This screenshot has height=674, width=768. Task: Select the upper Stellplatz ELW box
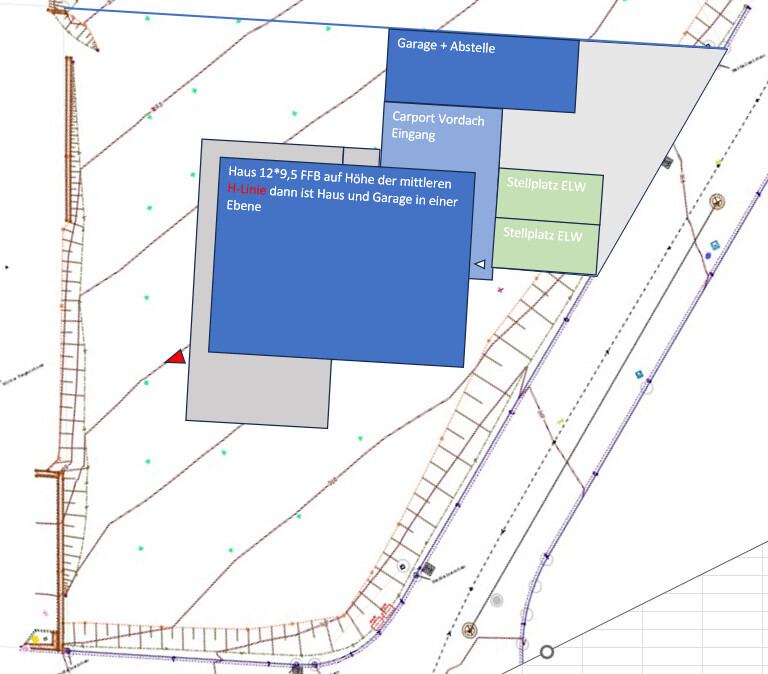pos(550,195)
